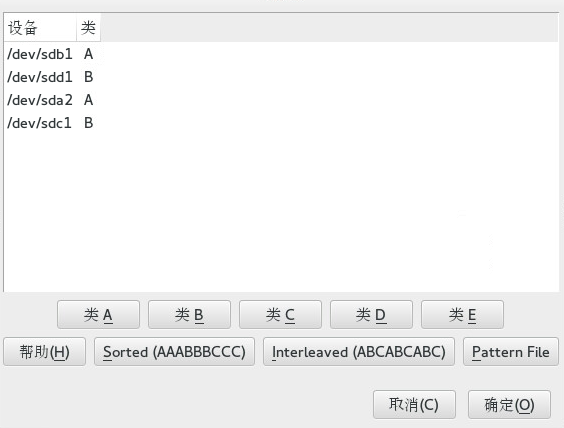Open the Pattern File button
This screenshot has height=428, width=564.
click(x=511, y=352)
